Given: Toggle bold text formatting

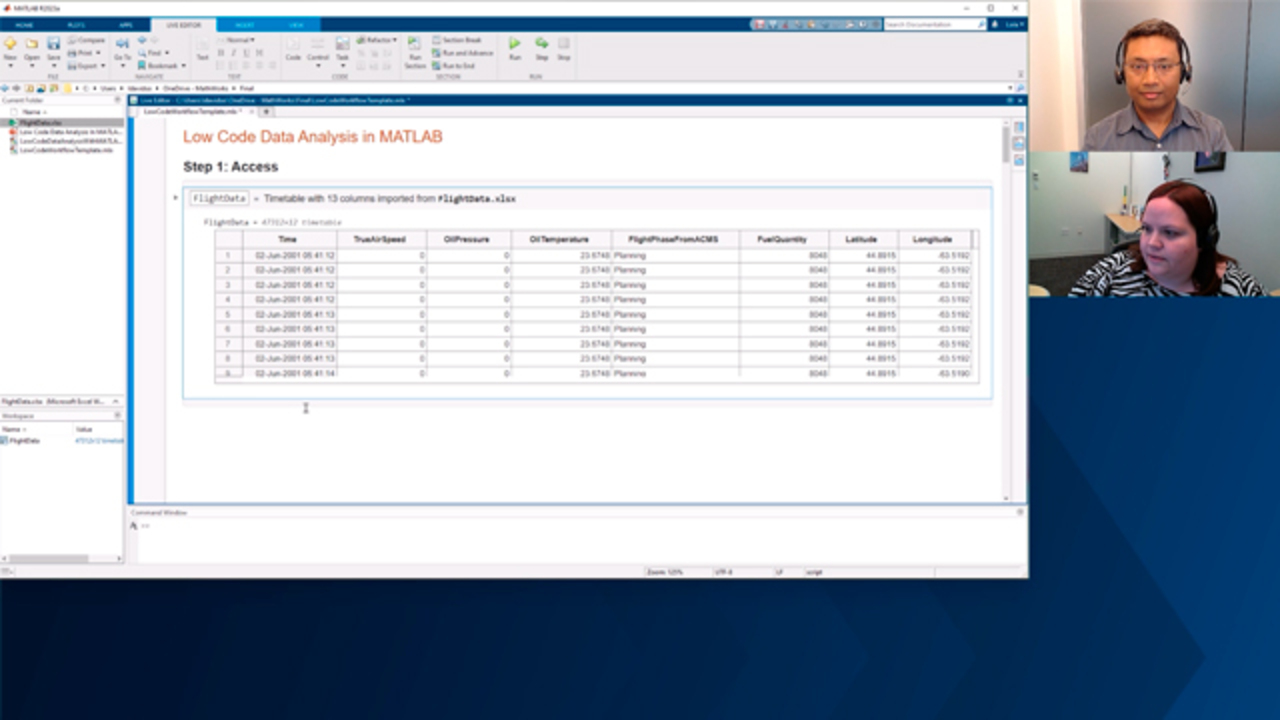Looking at the screenshot, I should click(x=221, y=53).
